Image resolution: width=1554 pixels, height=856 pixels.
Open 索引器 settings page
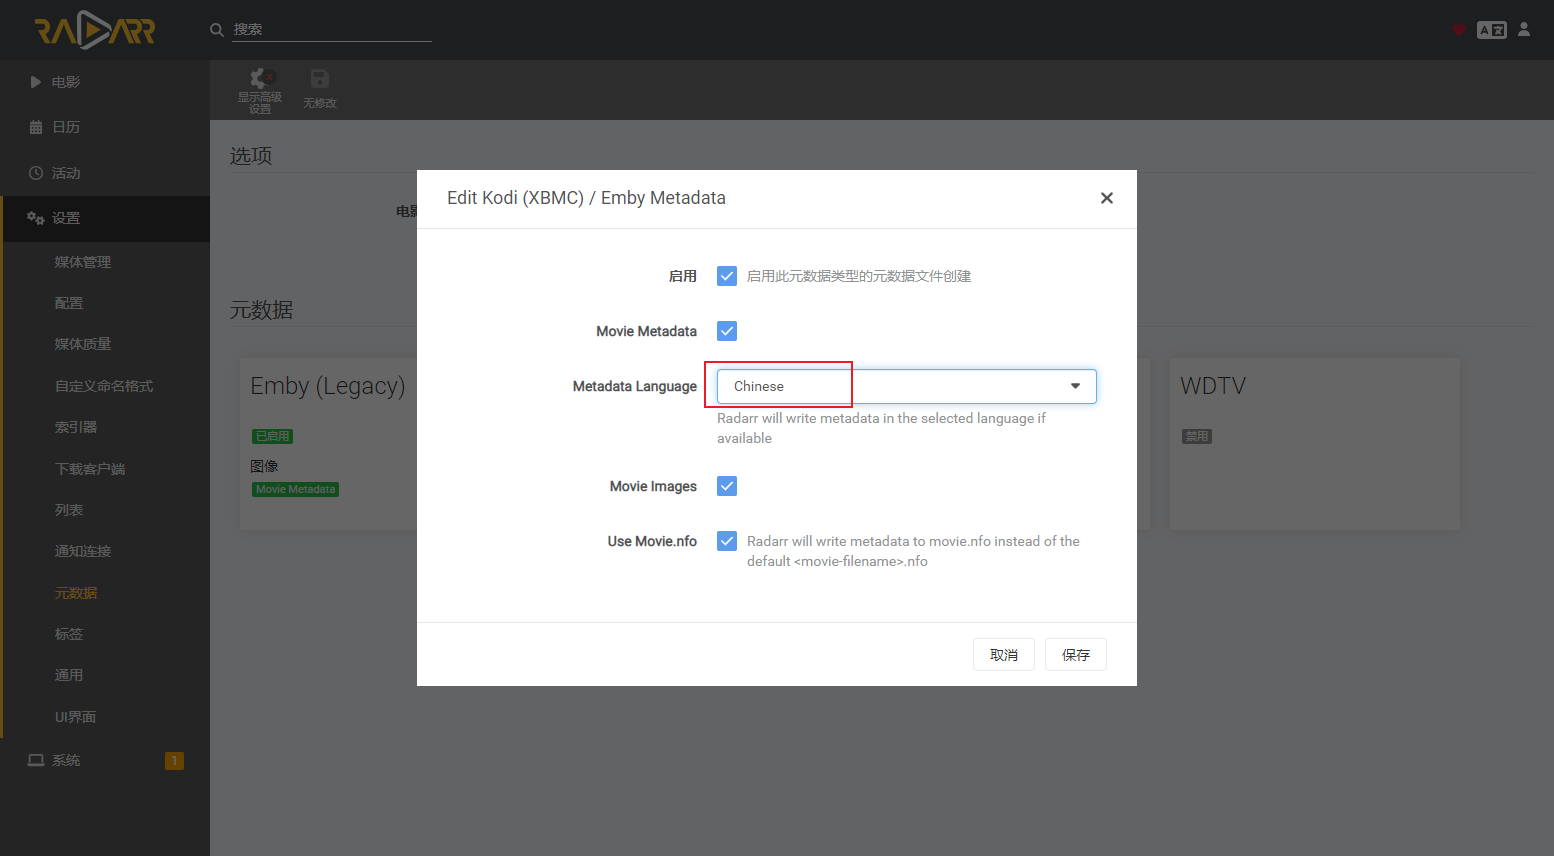pos(76,427)
